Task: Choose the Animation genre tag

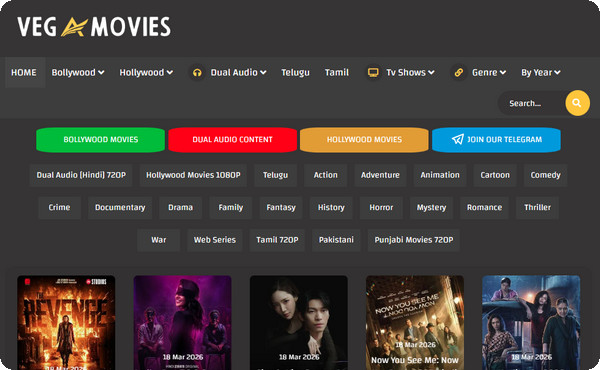Action: click(440, 175)
